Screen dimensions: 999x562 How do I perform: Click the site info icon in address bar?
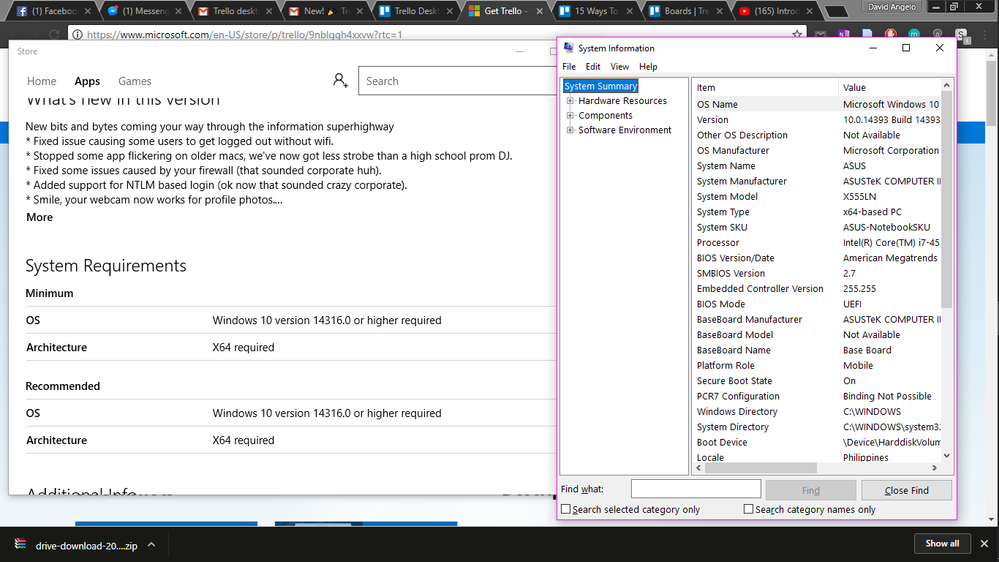pos(77,34)
